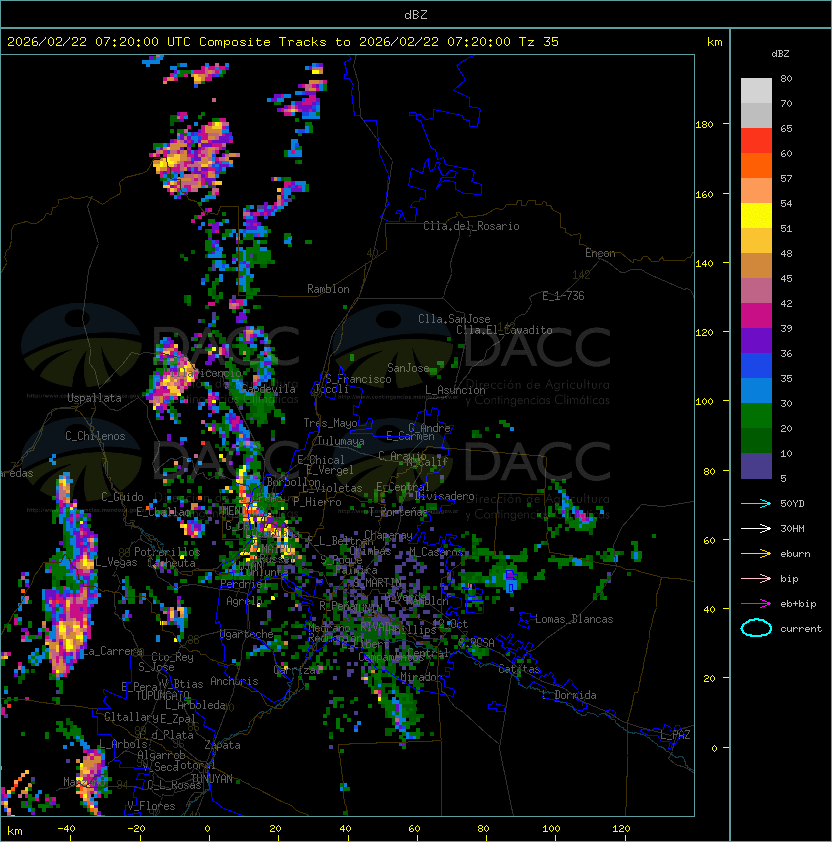
Task: Click the 'km' label at bottom-left axis
Action: [15, 831]
